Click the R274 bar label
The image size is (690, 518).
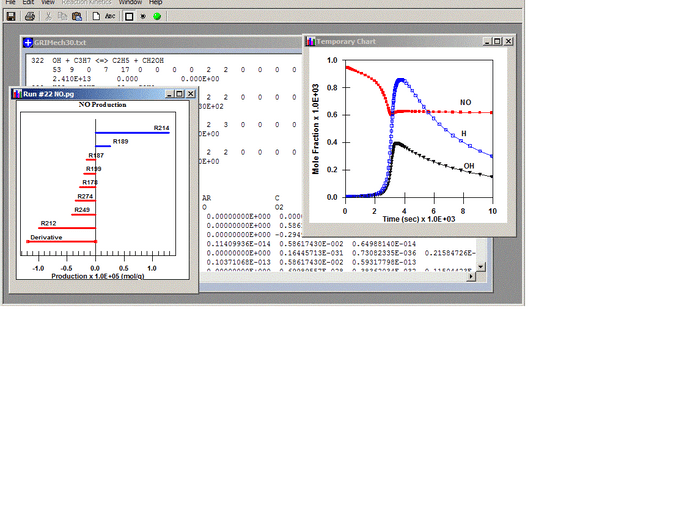click(x=85, y=196)
